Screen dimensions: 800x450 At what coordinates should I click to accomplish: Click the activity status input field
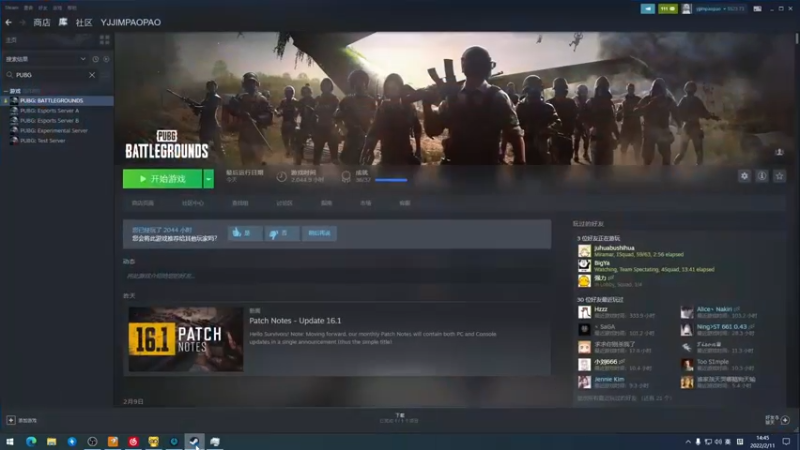tap(337, 276)
